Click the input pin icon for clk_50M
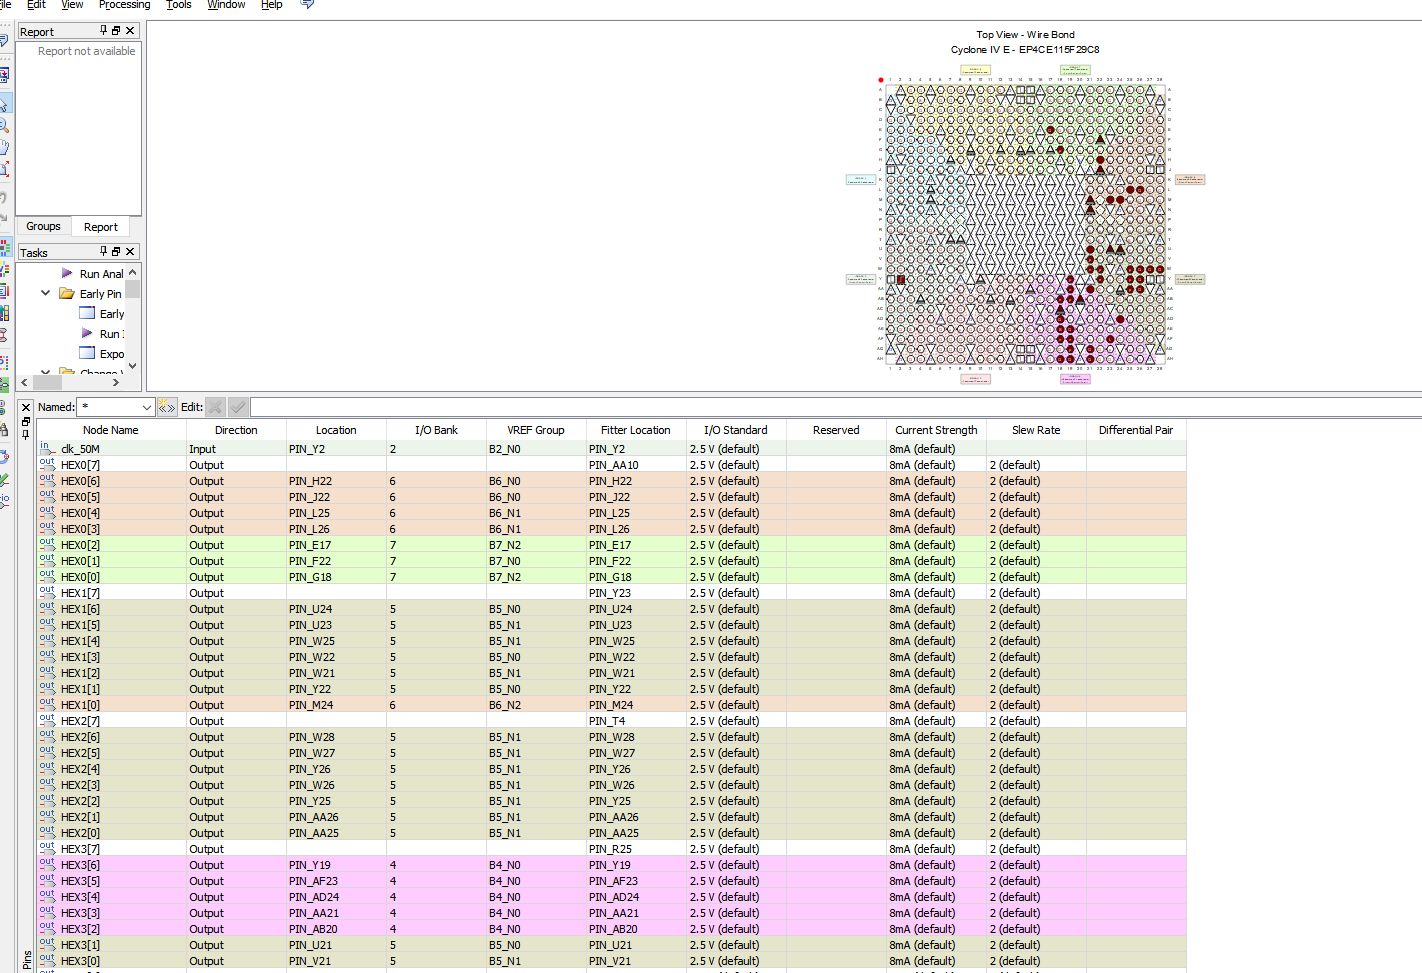Image resolution: width=1422 pixels, height=973 pixels. [x=47, y=449]
